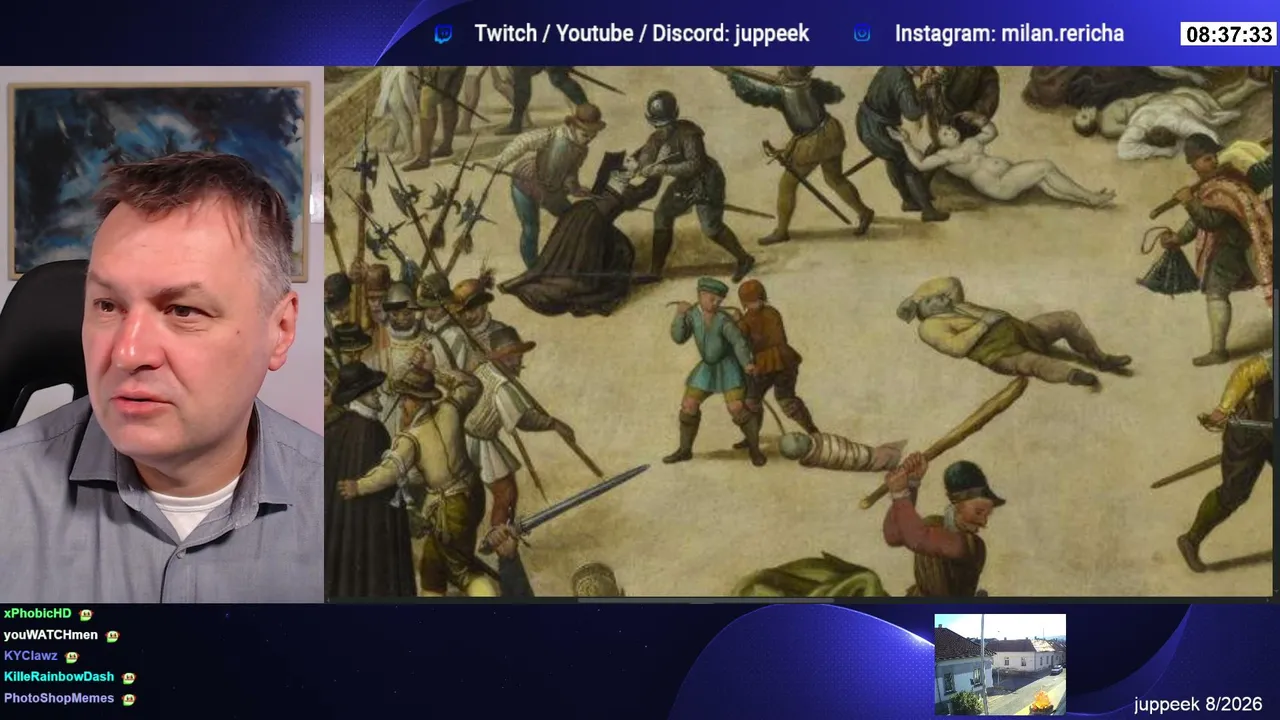Click the username KilleRainbowDash in chat

(x=59, y=677)
